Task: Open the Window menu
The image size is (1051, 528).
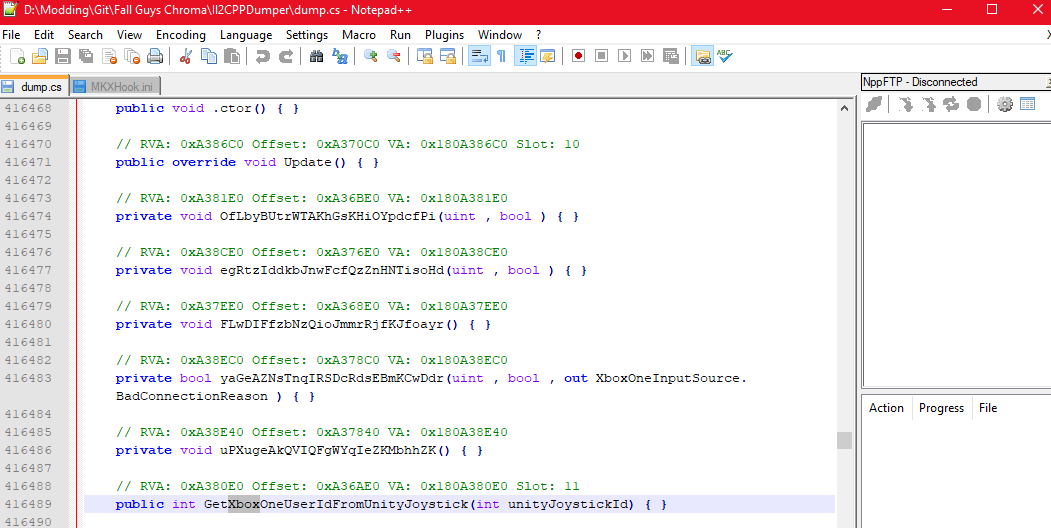Action: (500, 35)
